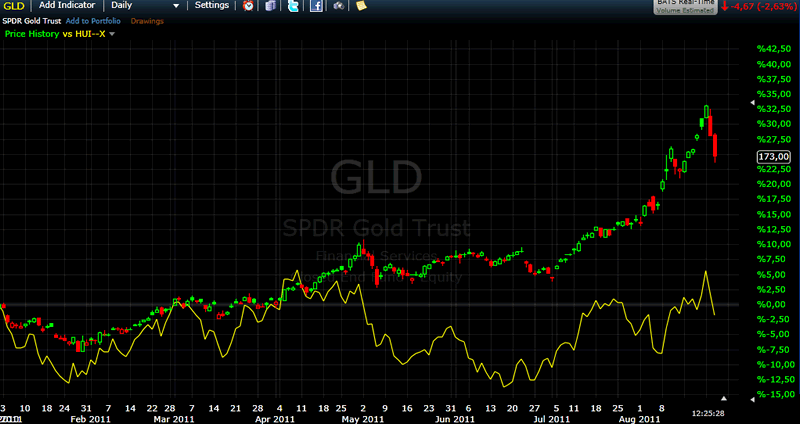Screen dimensions: 800x424
Task: Click the 12:25:28 clock time text
Action: pos(708,413)
